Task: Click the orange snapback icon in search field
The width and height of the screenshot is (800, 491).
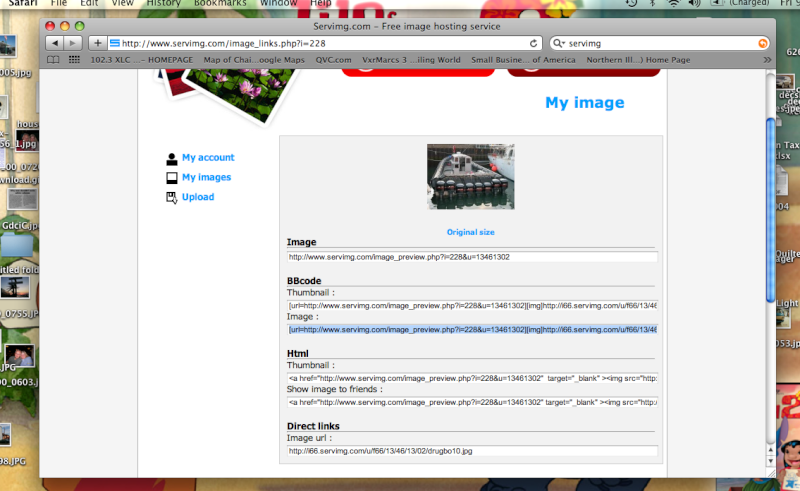Action: click(763, 43)
